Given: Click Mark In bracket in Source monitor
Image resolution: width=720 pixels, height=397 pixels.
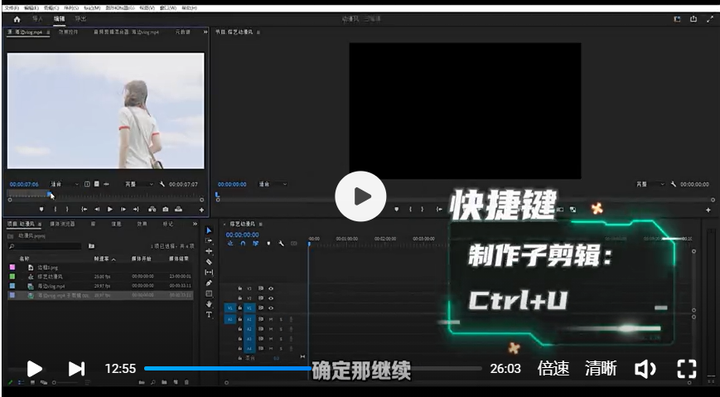Looking at the screenshot, I should point(55,209).
